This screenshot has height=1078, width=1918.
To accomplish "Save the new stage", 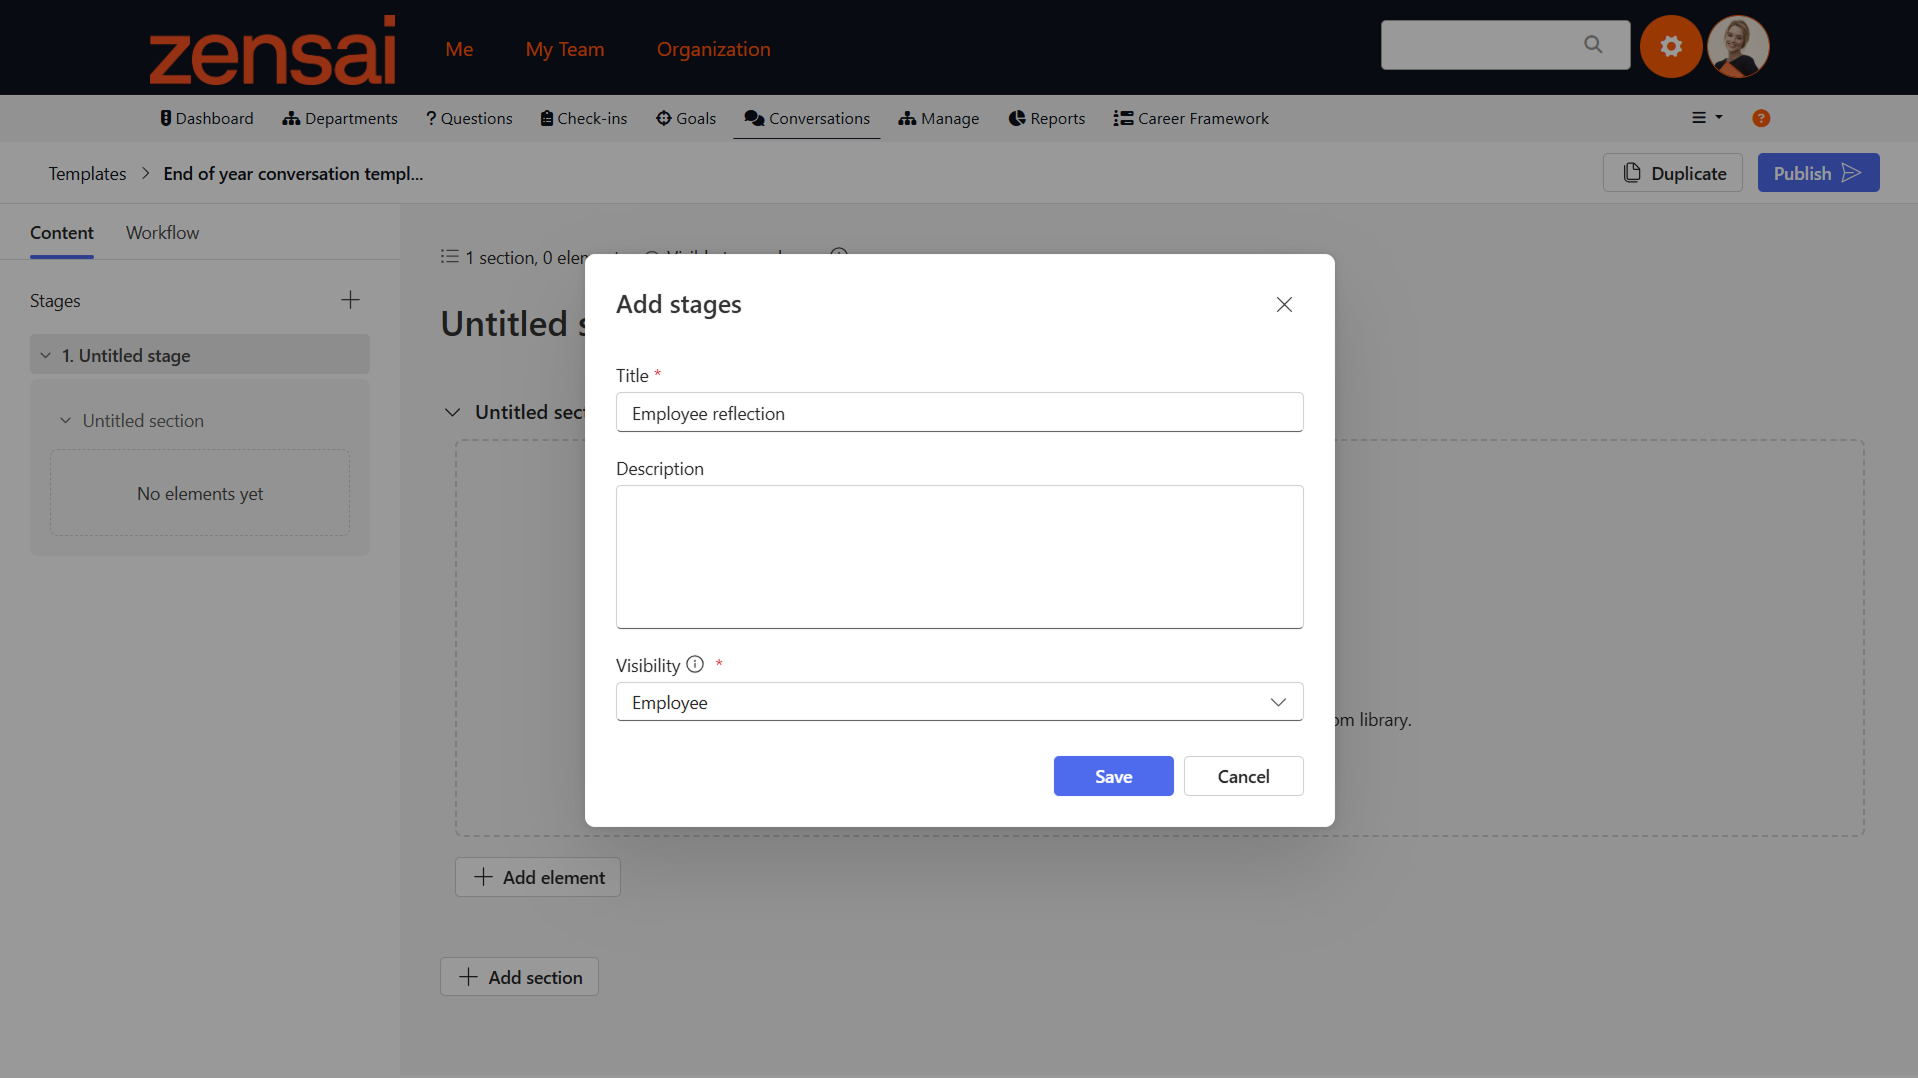I will 1113,776.
